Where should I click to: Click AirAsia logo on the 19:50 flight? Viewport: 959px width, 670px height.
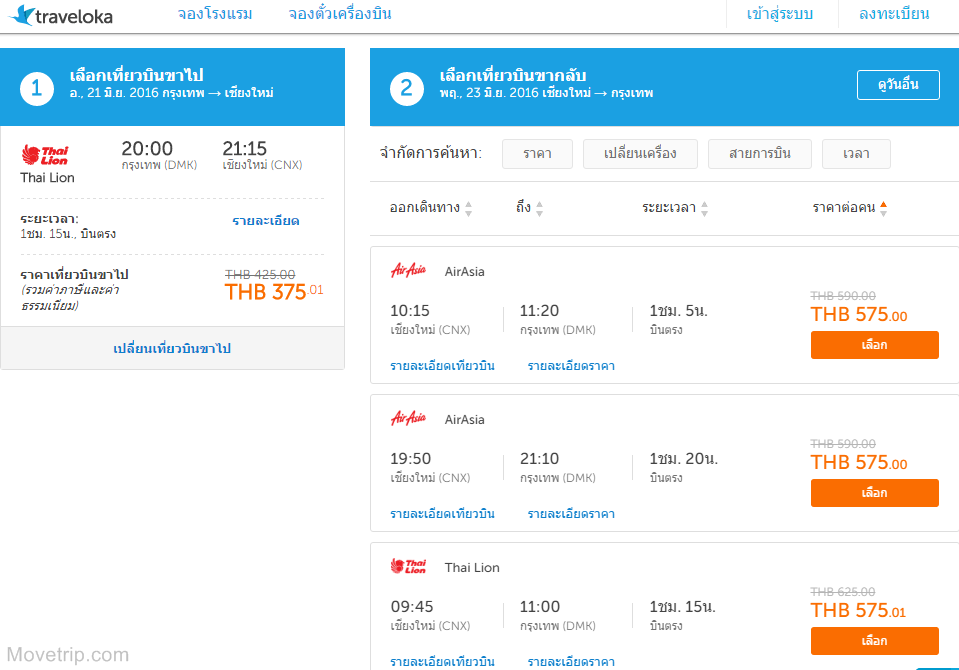coord(408,418)
